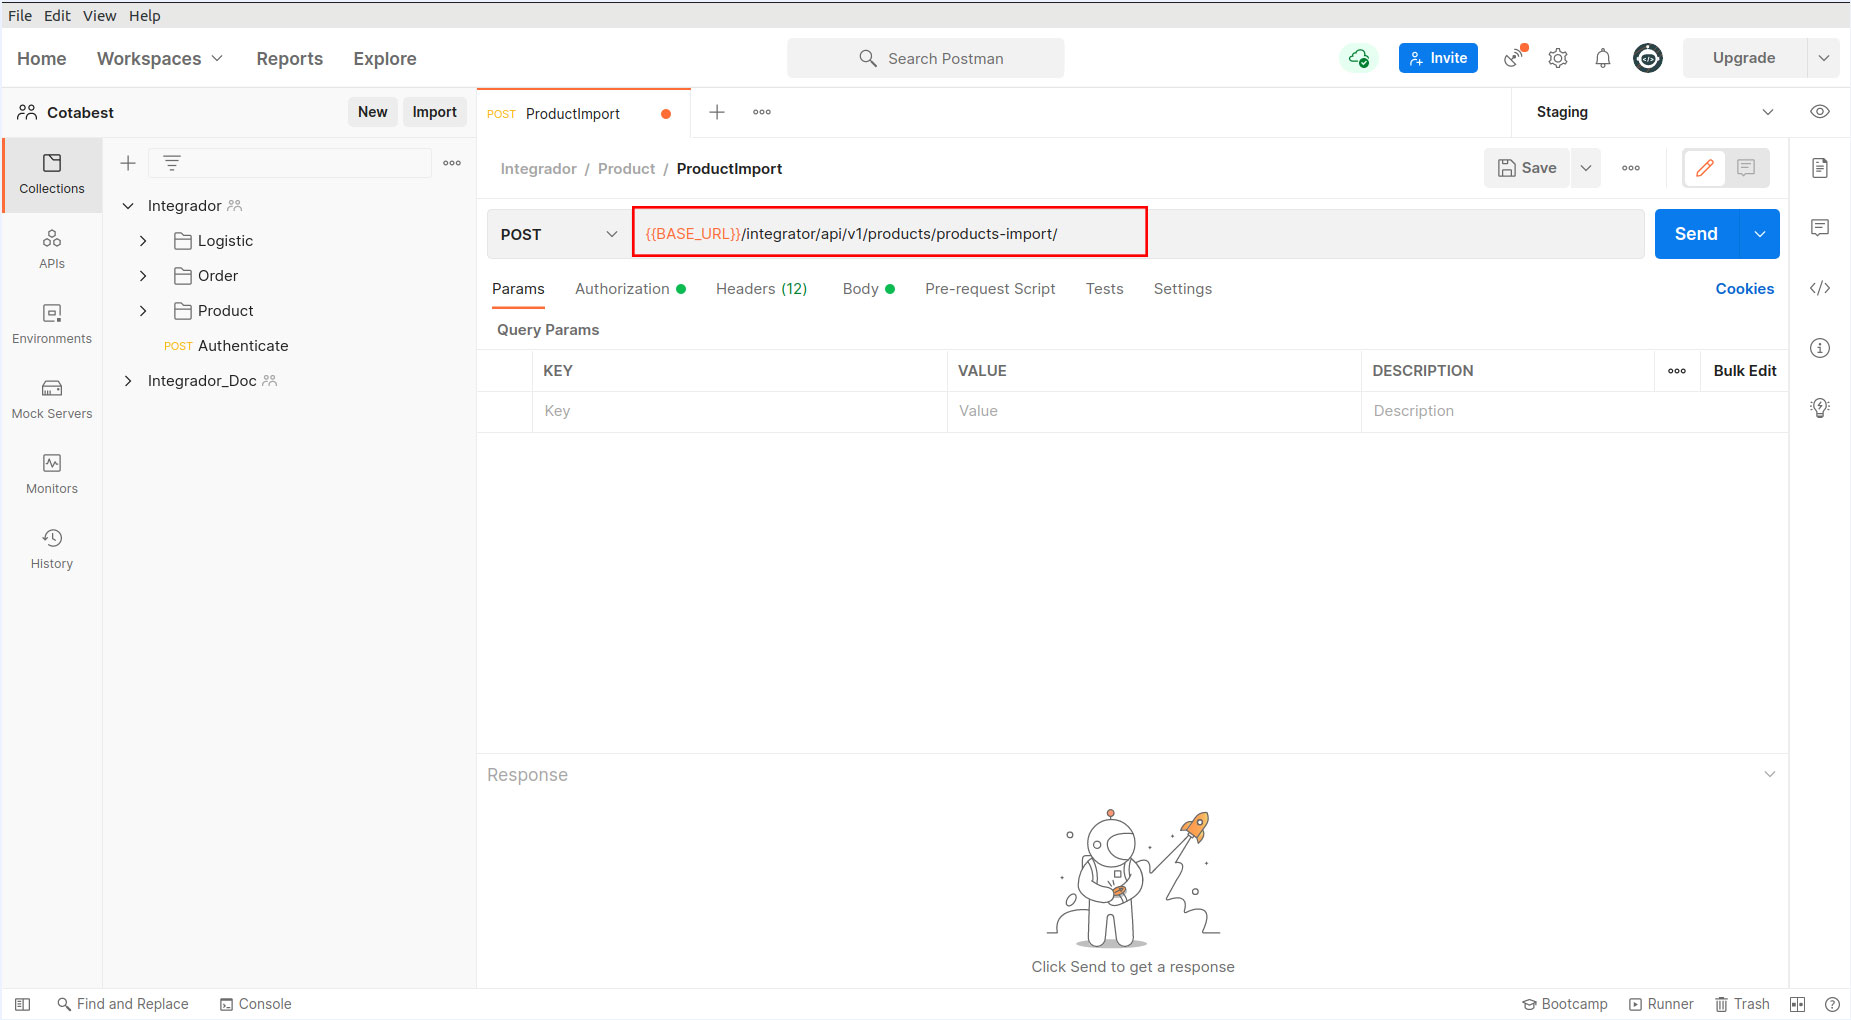Switch to the Body tab
Image resolution: width=1851 pixels, height=1020 pixels.
(x=868, y=289)
